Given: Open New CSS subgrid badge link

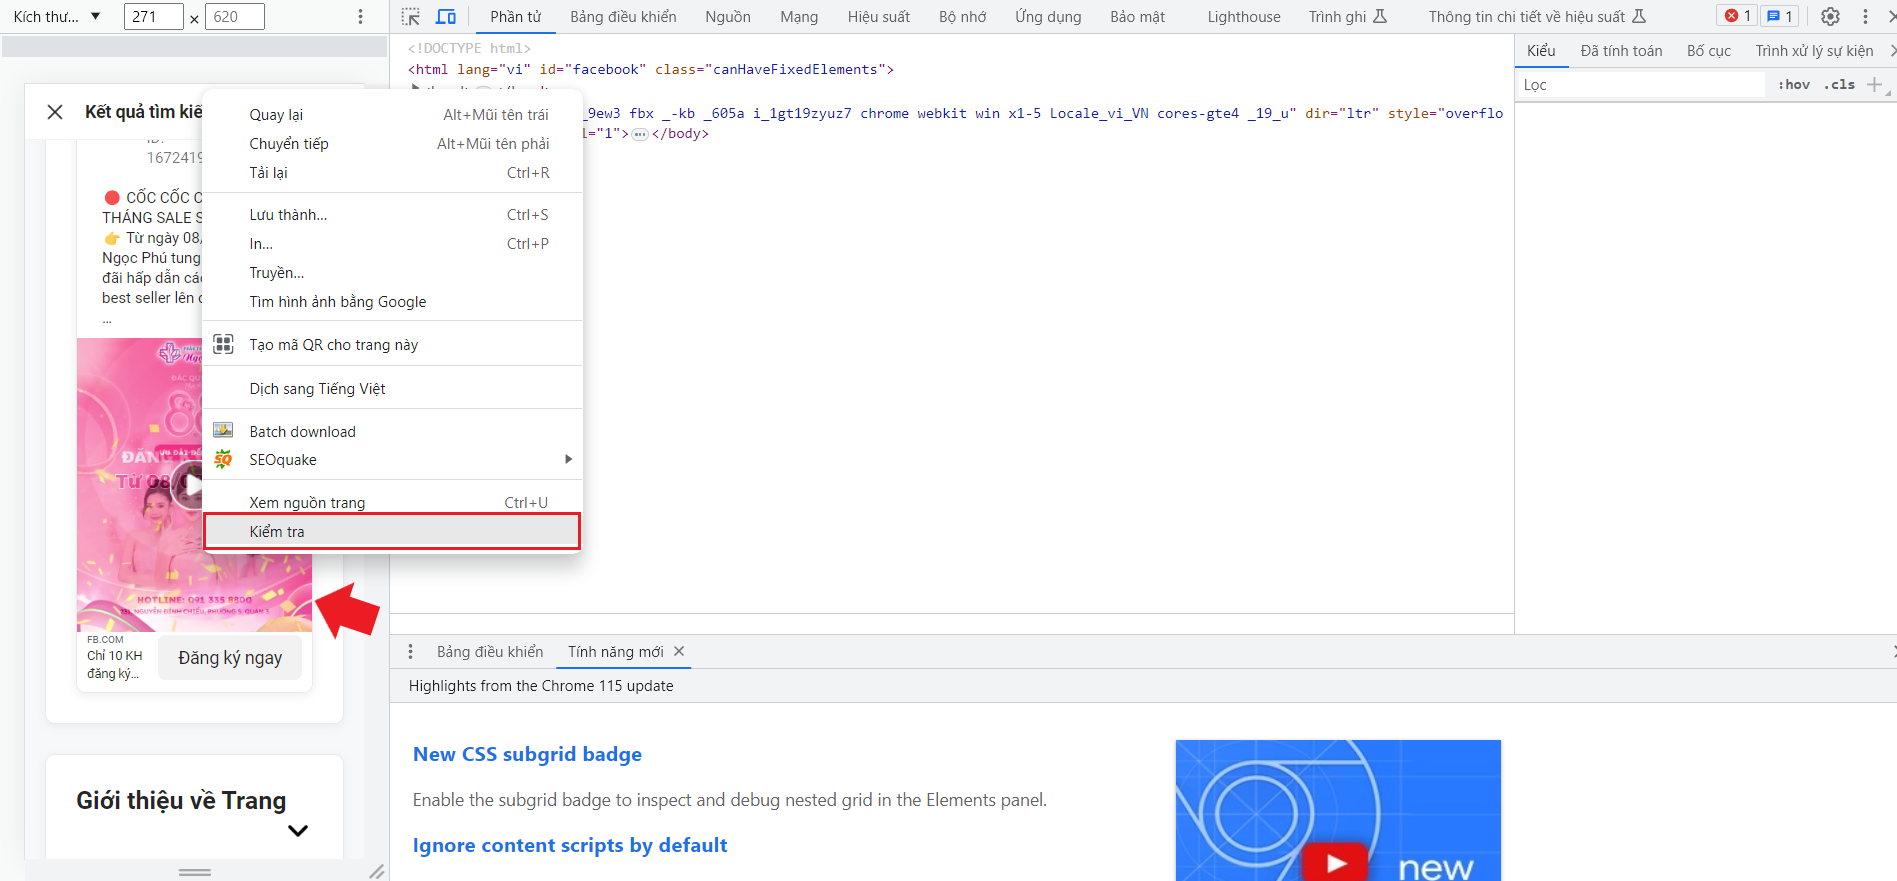Looking at the screenshot, I should [x=527, y=754].
